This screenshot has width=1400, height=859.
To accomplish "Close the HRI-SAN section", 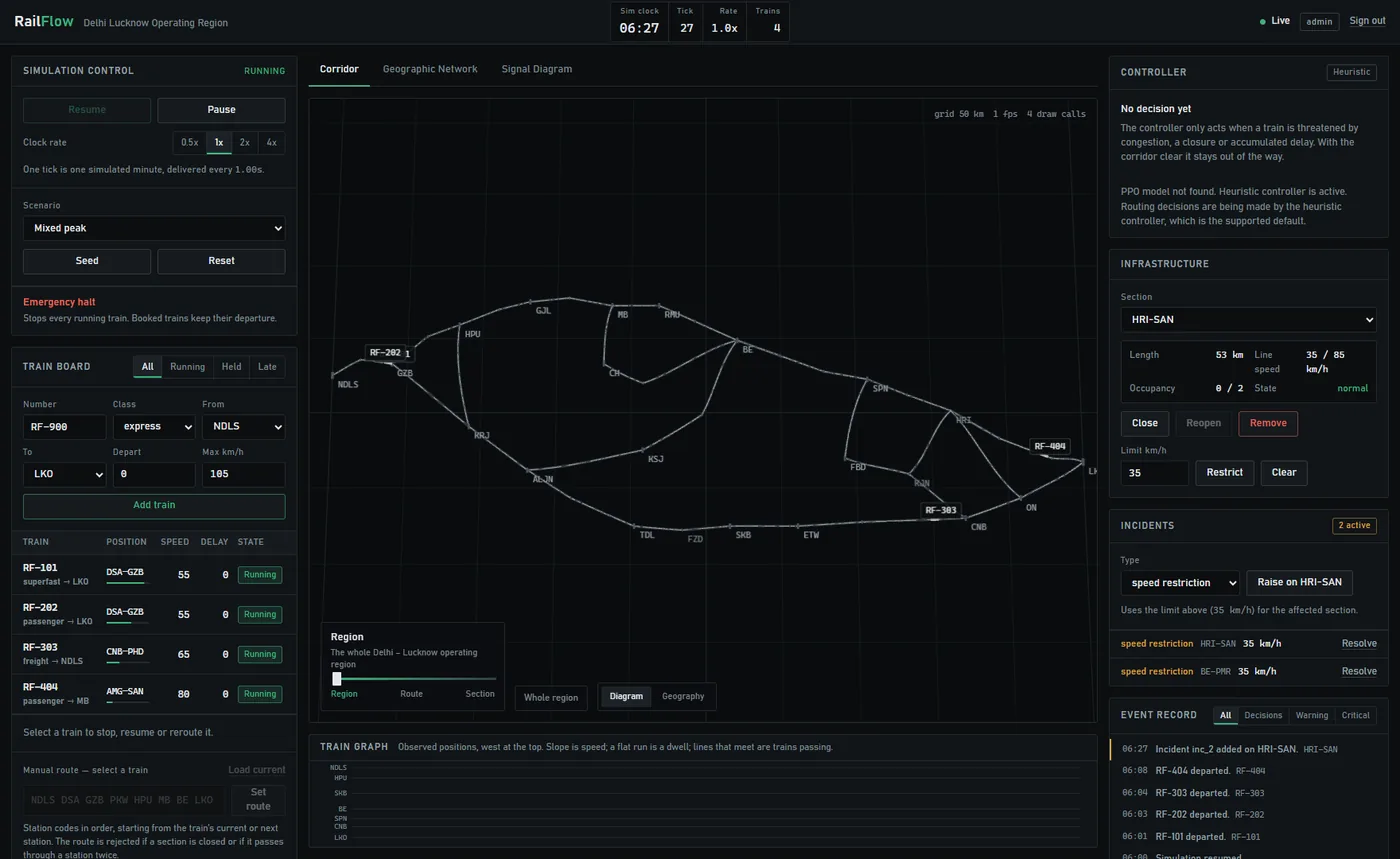I will tap(1145, 423).
